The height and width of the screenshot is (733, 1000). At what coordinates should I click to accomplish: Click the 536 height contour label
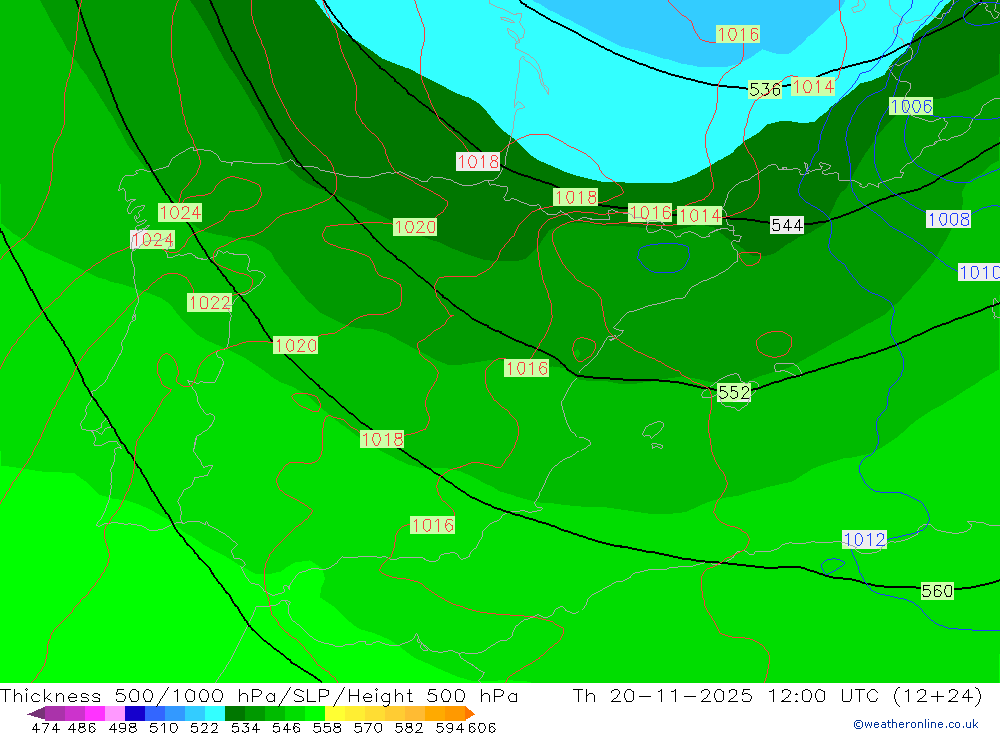point(765,90)
